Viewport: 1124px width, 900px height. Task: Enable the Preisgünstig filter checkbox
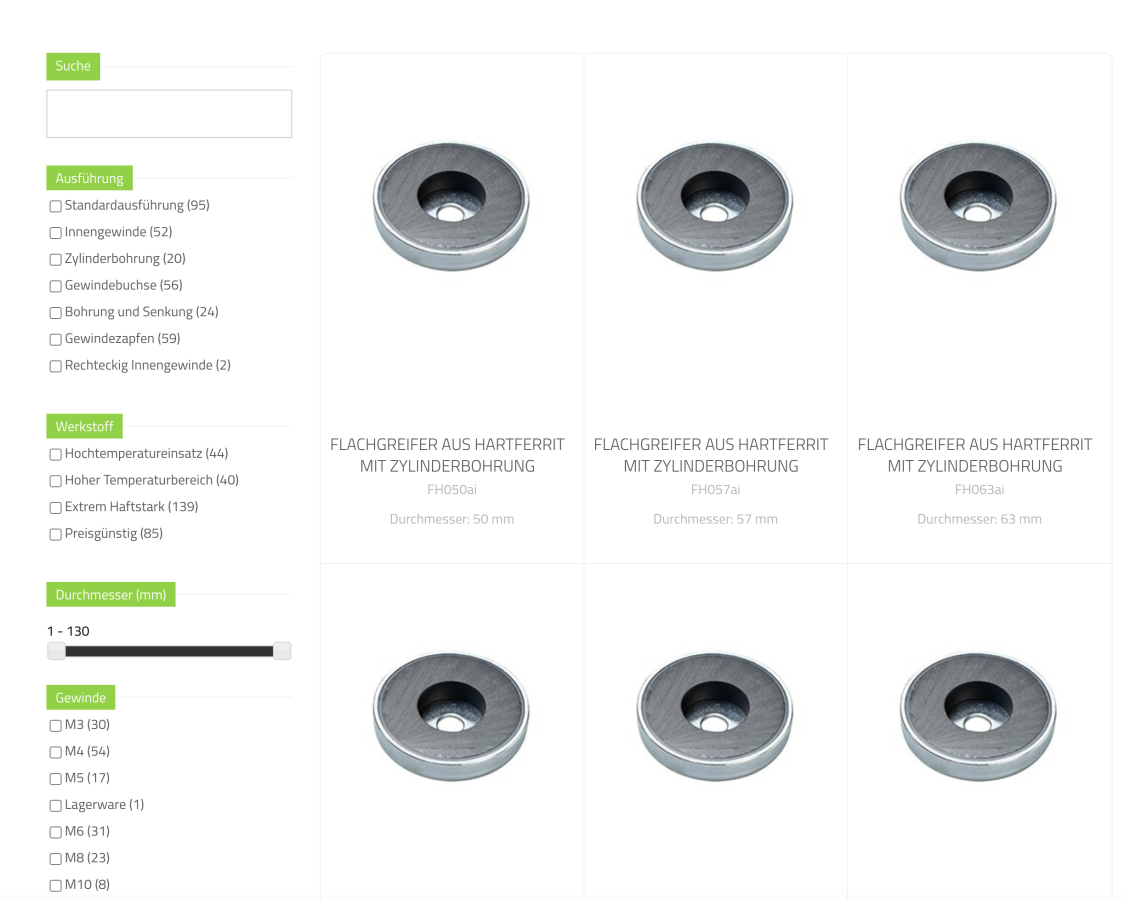(55, 534)
